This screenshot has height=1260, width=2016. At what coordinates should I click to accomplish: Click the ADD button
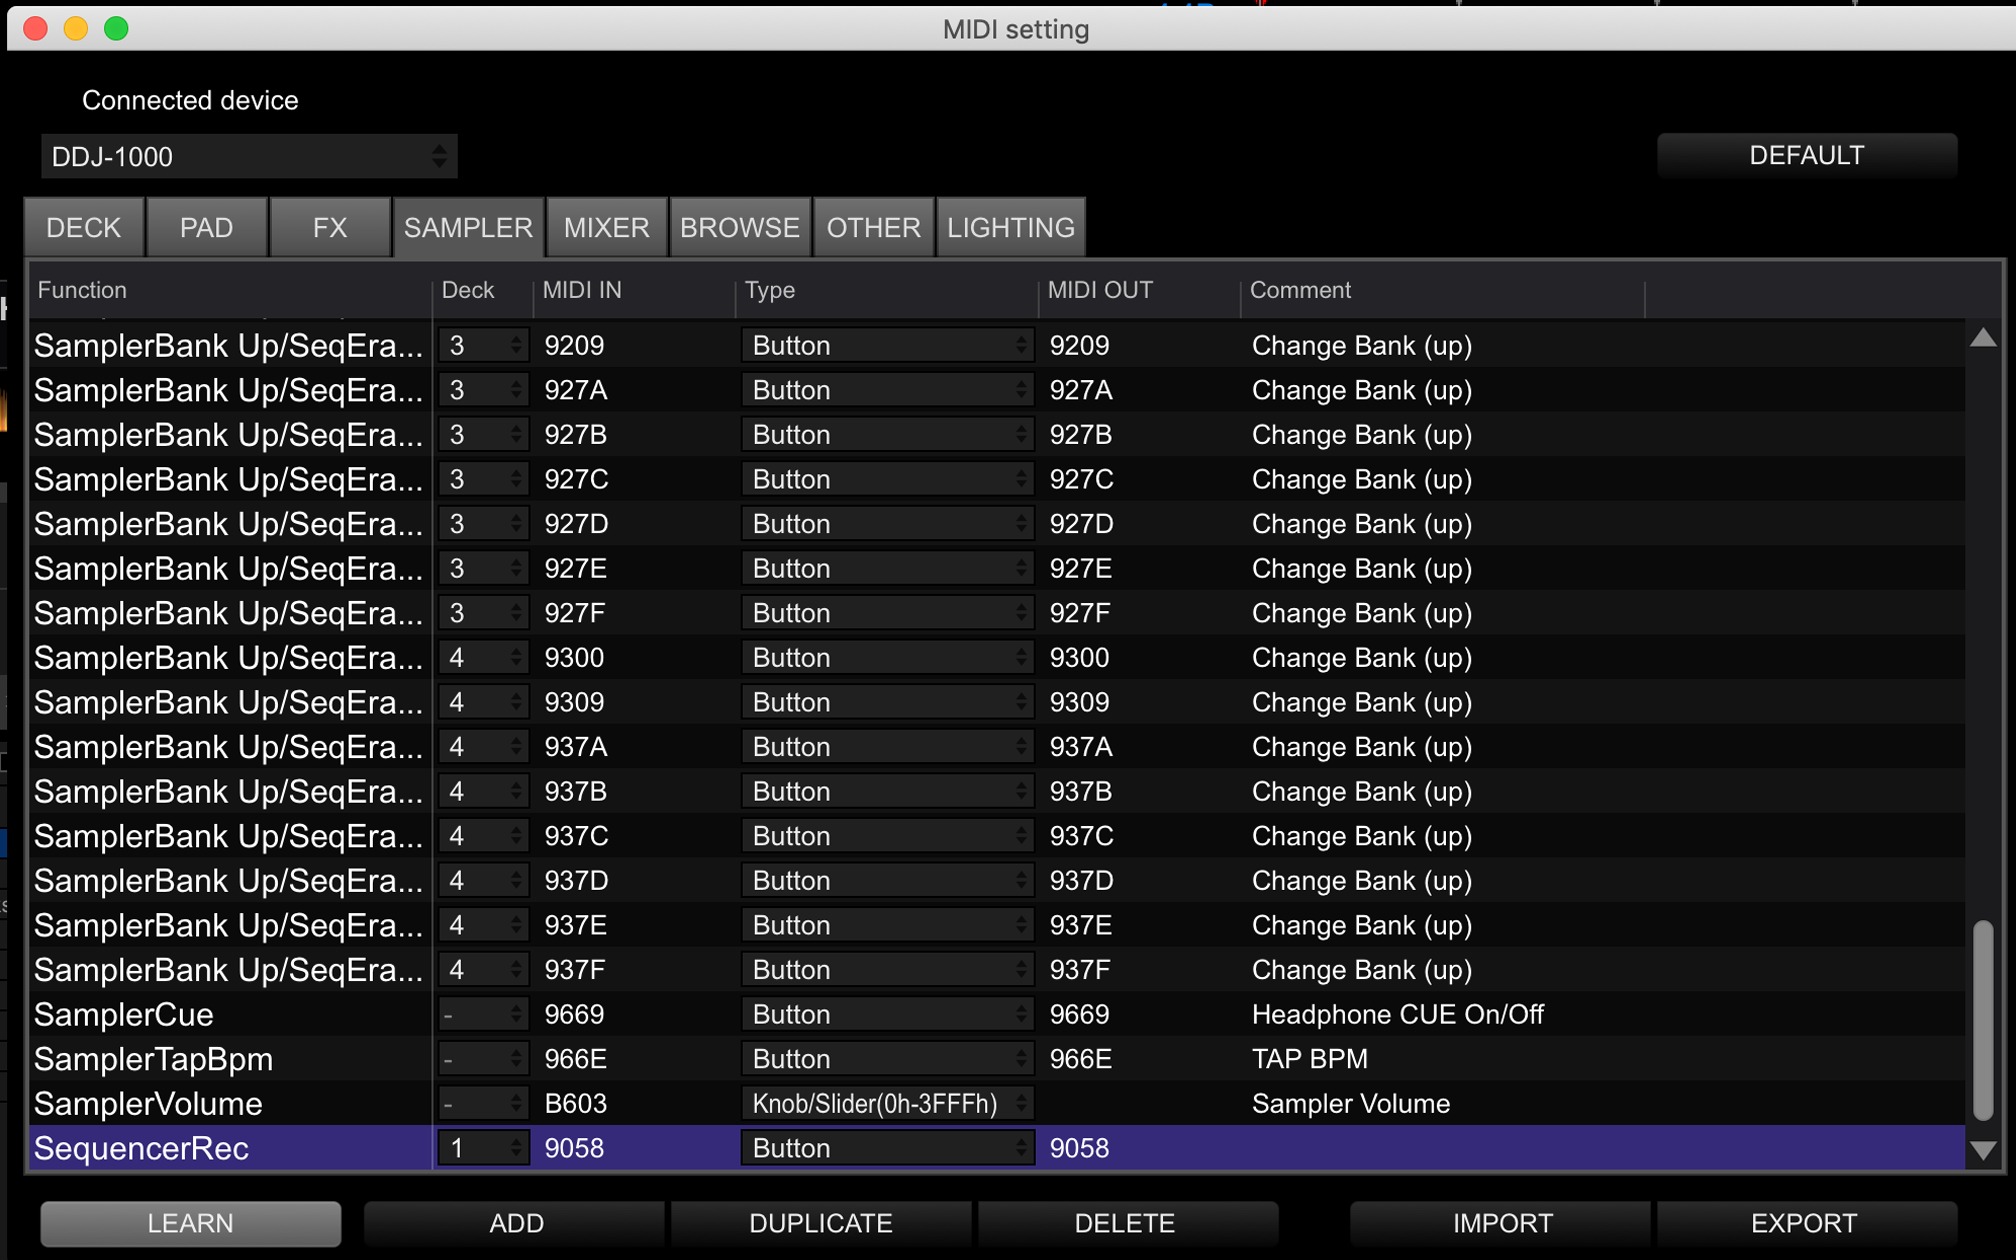click(x=516, y=1223)
